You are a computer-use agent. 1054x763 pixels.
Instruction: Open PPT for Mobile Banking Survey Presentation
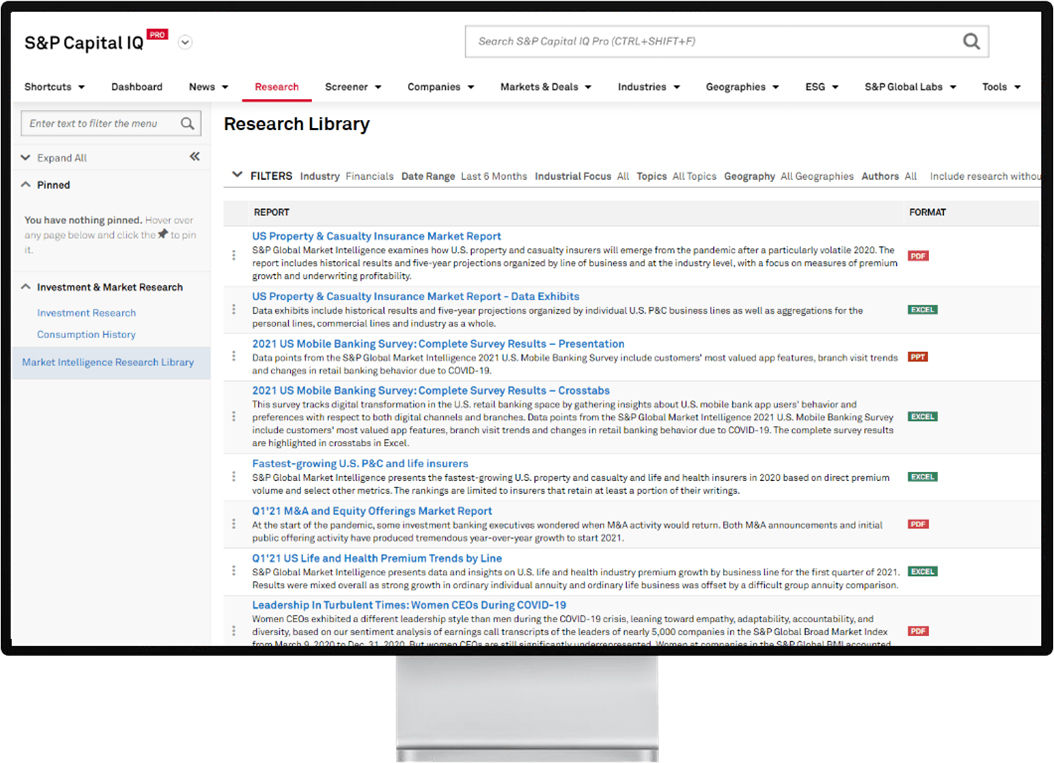(x=918, y=357)
